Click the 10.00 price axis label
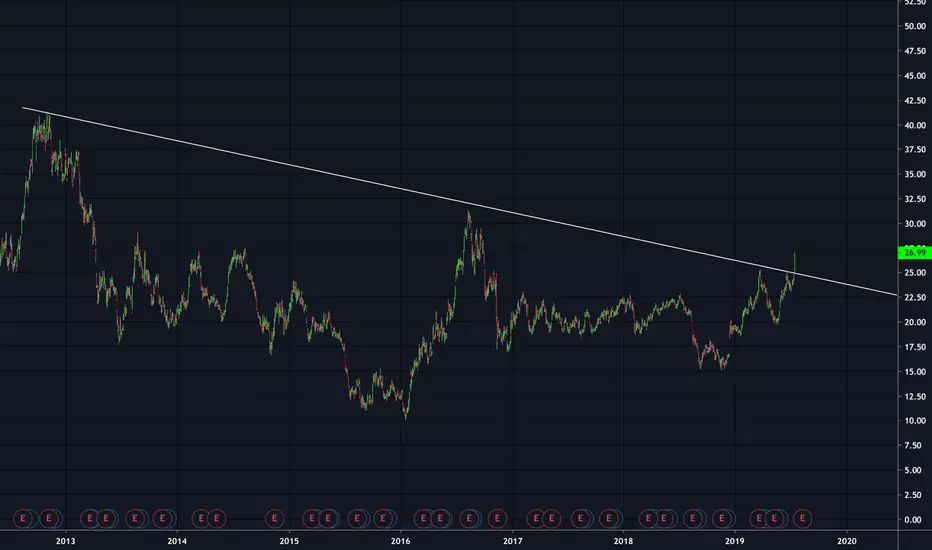This screenshot has height=550, width=932. [915, 420]
